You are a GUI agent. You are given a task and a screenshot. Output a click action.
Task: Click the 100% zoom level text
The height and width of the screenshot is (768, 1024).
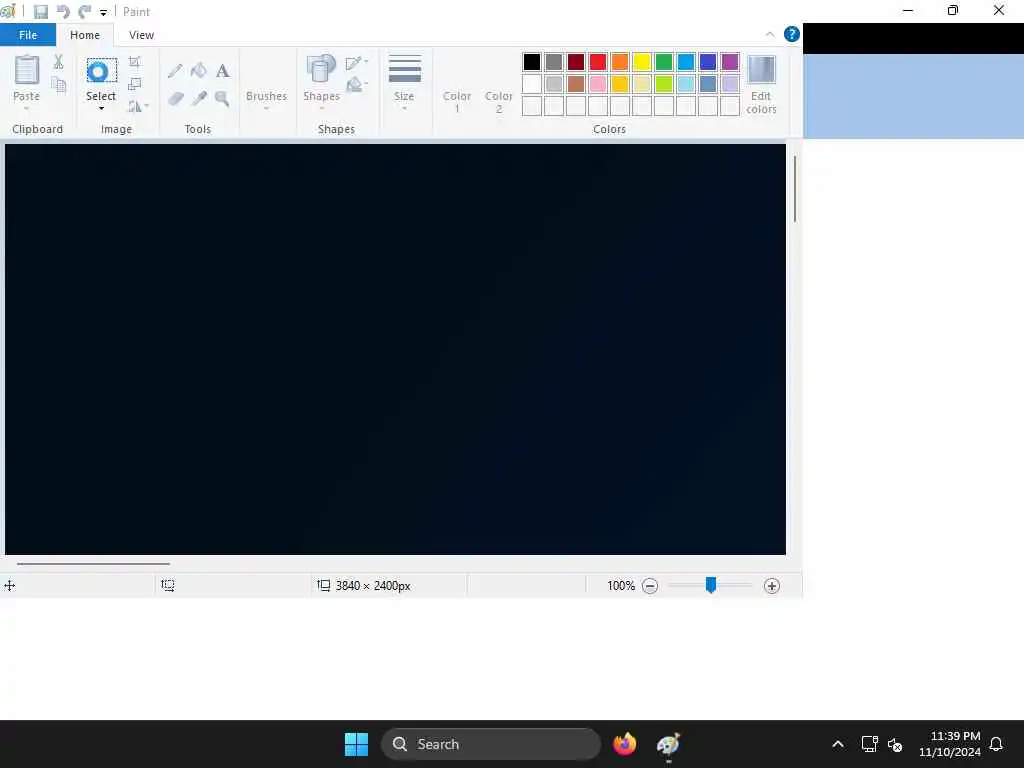tap(621, 586)
